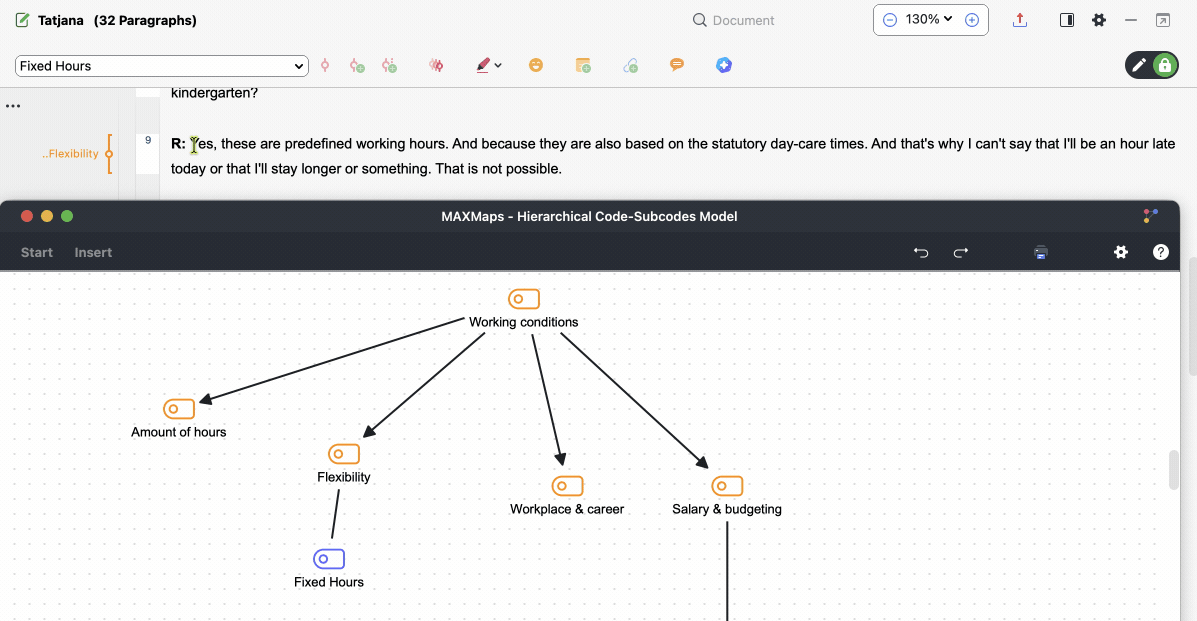
Task: Click the Document search field
Action: coord(734,20)
